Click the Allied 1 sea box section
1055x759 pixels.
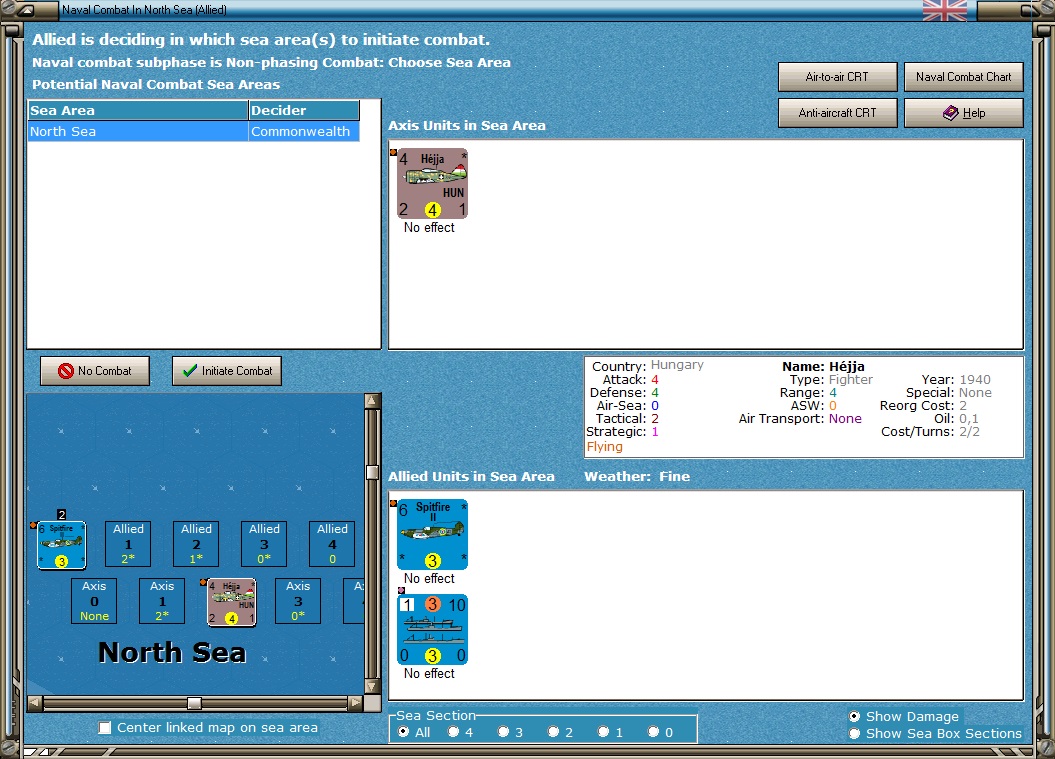(x=128, y=544)
